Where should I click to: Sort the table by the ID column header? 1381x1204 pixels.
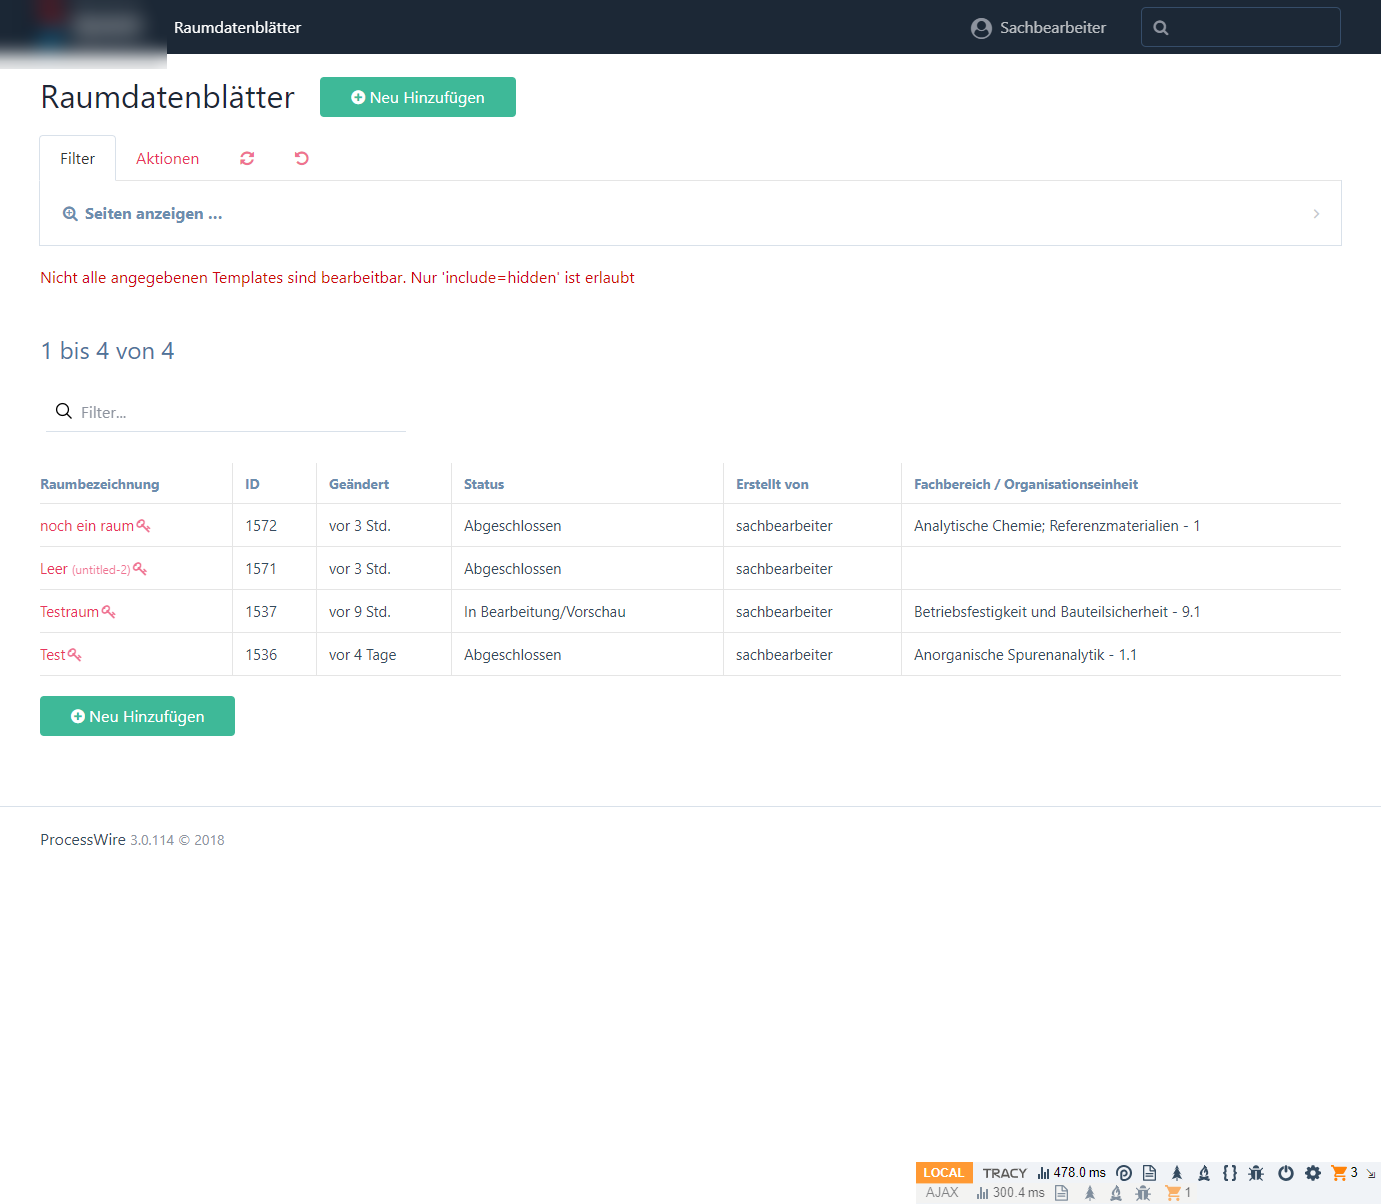pyautogui.click(x=250, y=483)
